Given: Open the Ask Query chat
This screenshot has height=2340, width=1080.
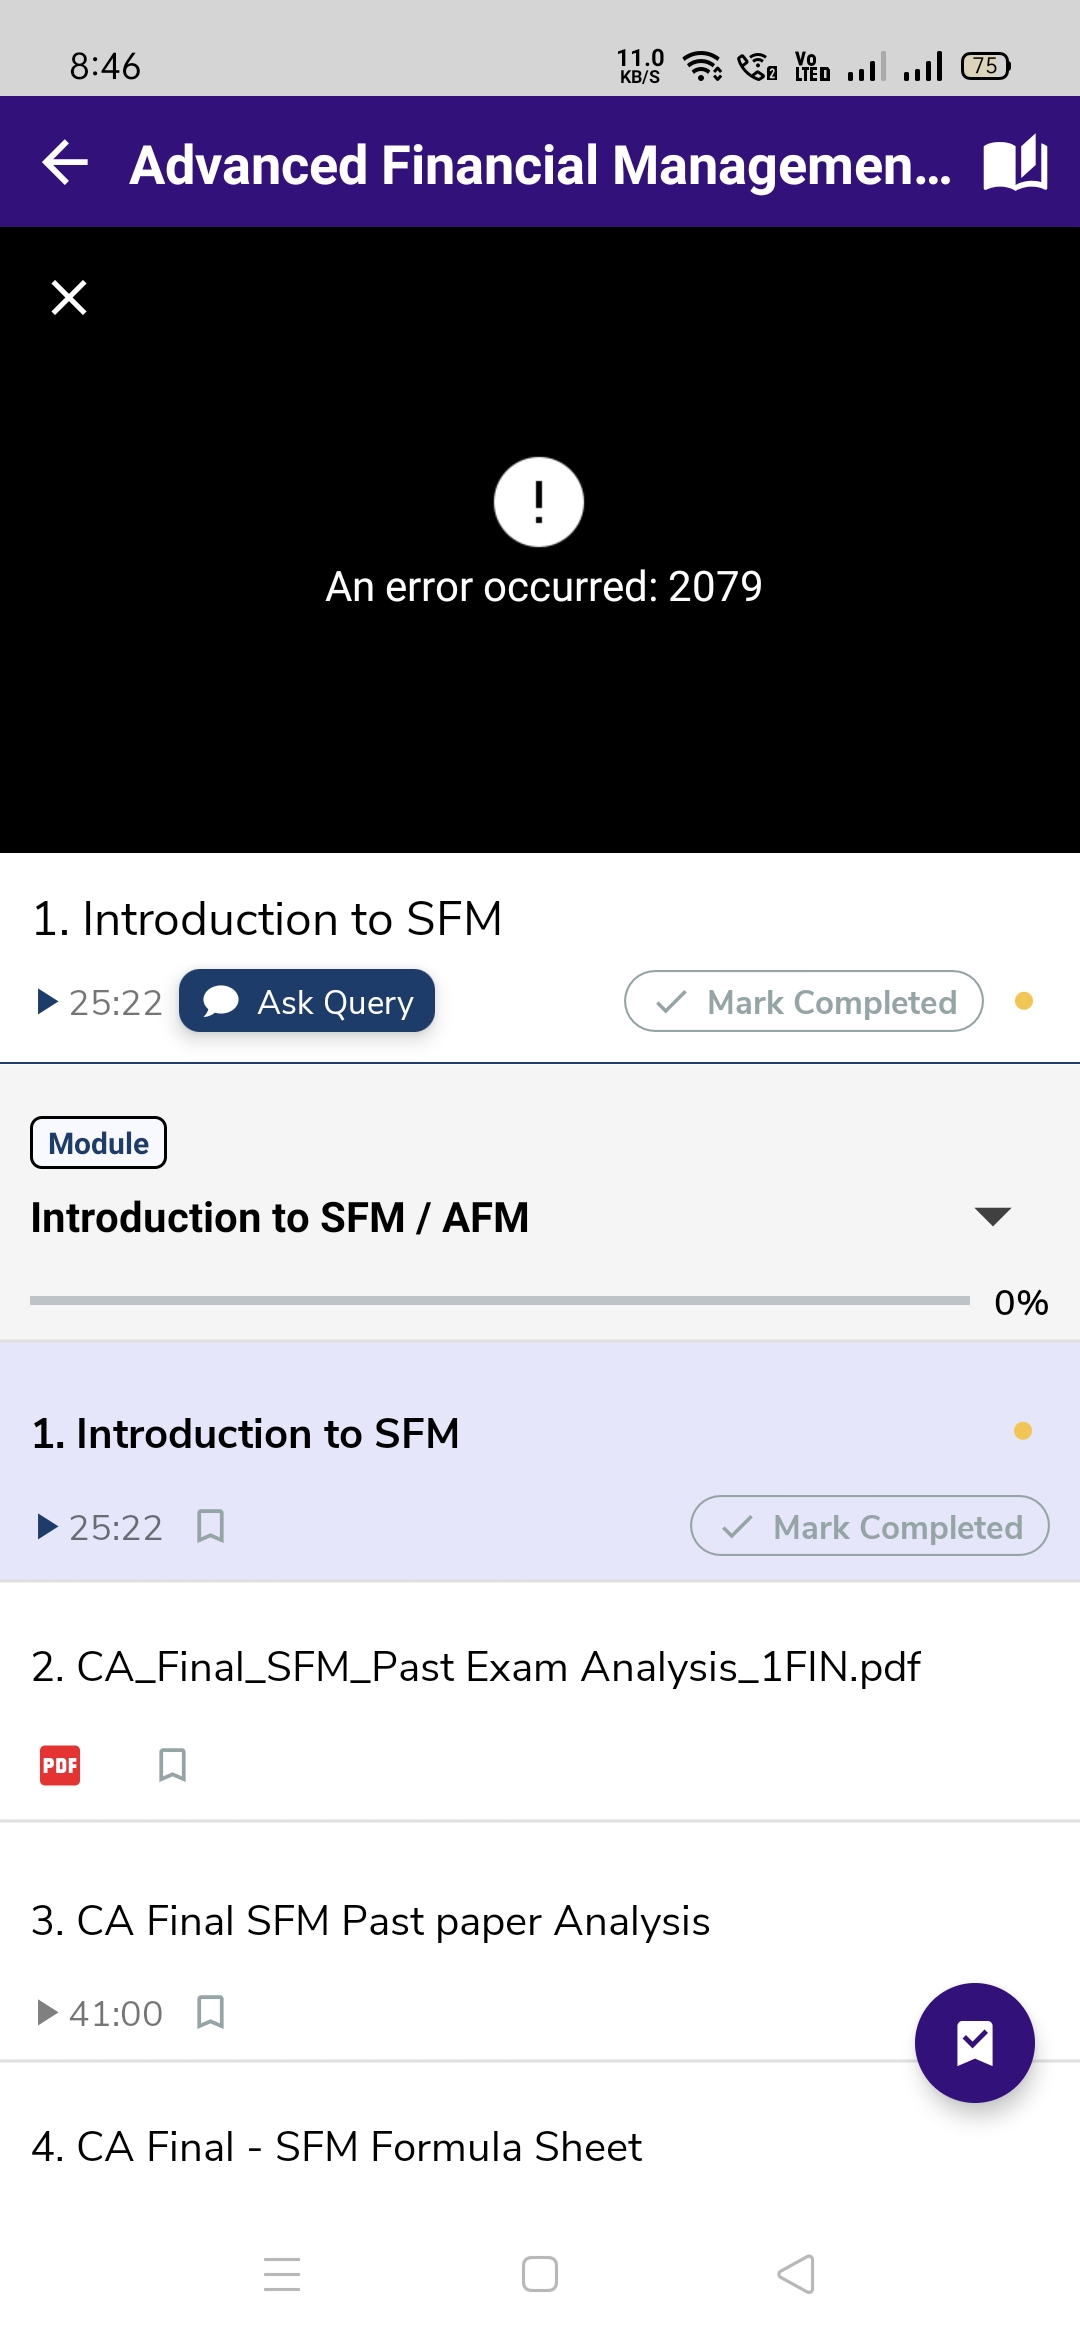Looking at the screenshot, I should [307, 1001].
